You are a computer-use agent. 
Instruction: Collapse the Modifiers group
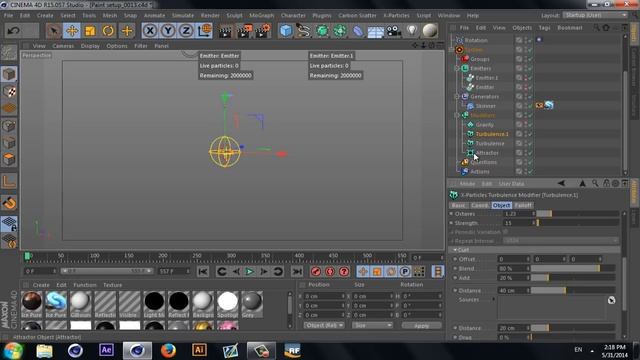[457, 115]
